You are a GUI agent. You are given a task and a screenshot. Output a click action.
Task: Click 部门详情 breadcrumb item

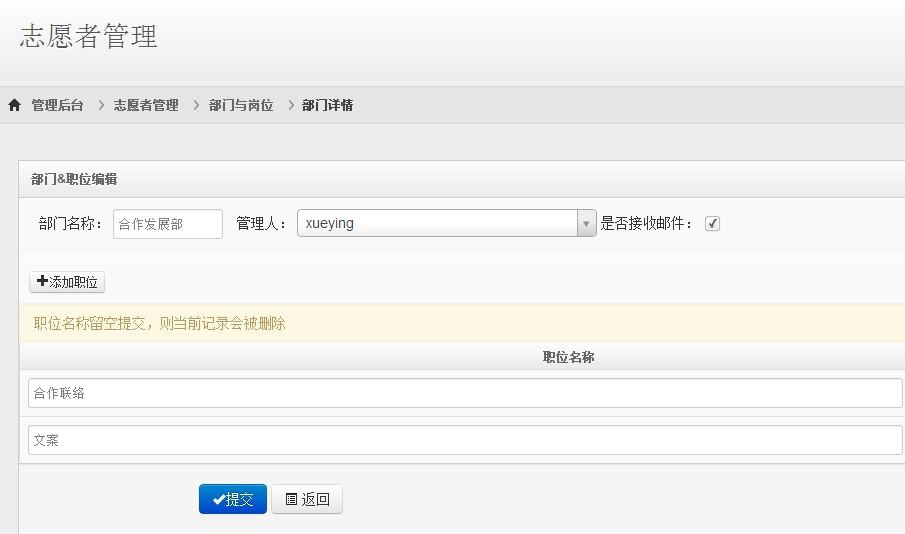327,105
